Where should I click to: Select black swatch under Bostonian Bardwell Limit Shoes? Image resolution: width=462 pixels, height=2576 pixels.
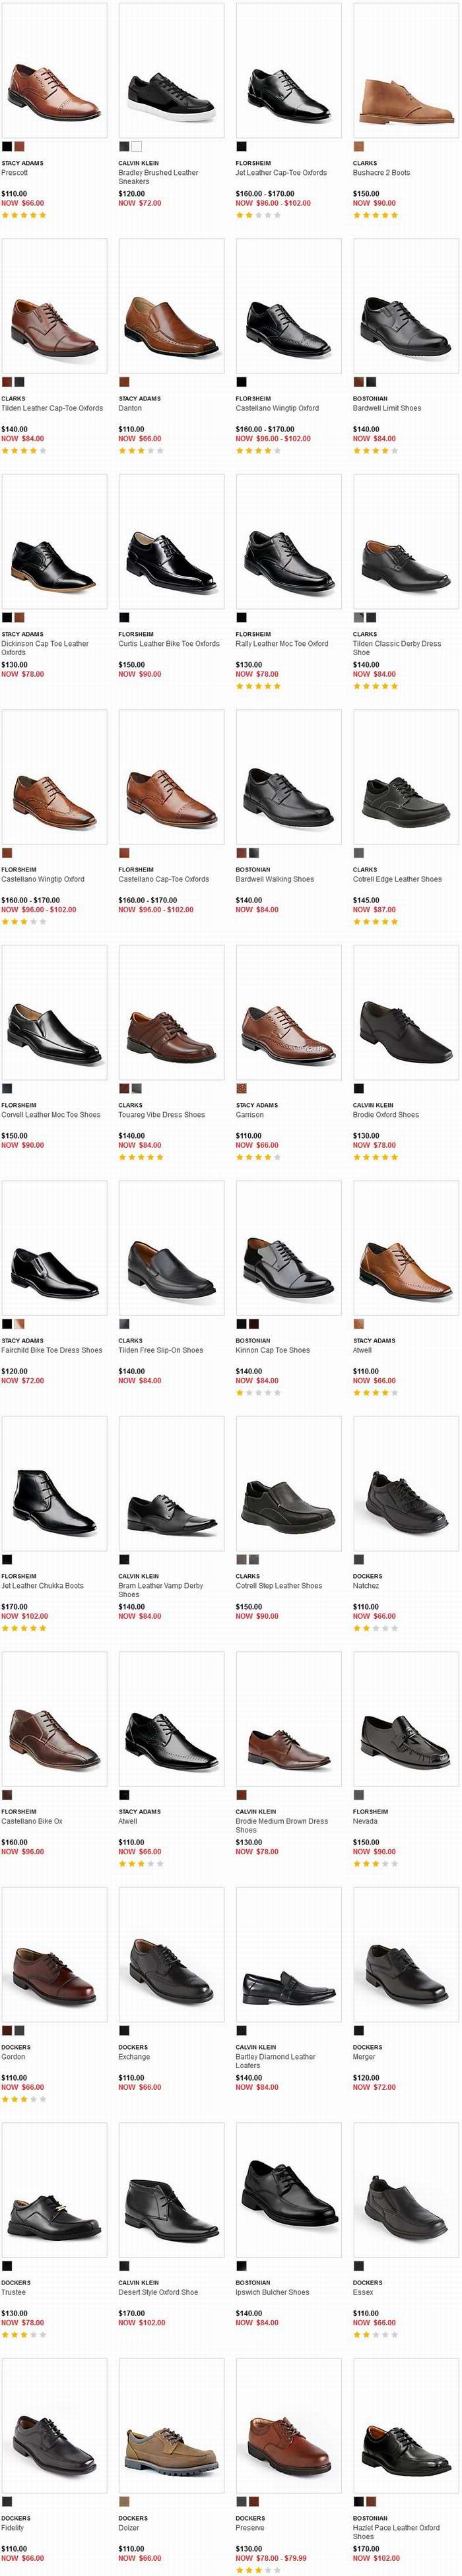pos(371,382)
